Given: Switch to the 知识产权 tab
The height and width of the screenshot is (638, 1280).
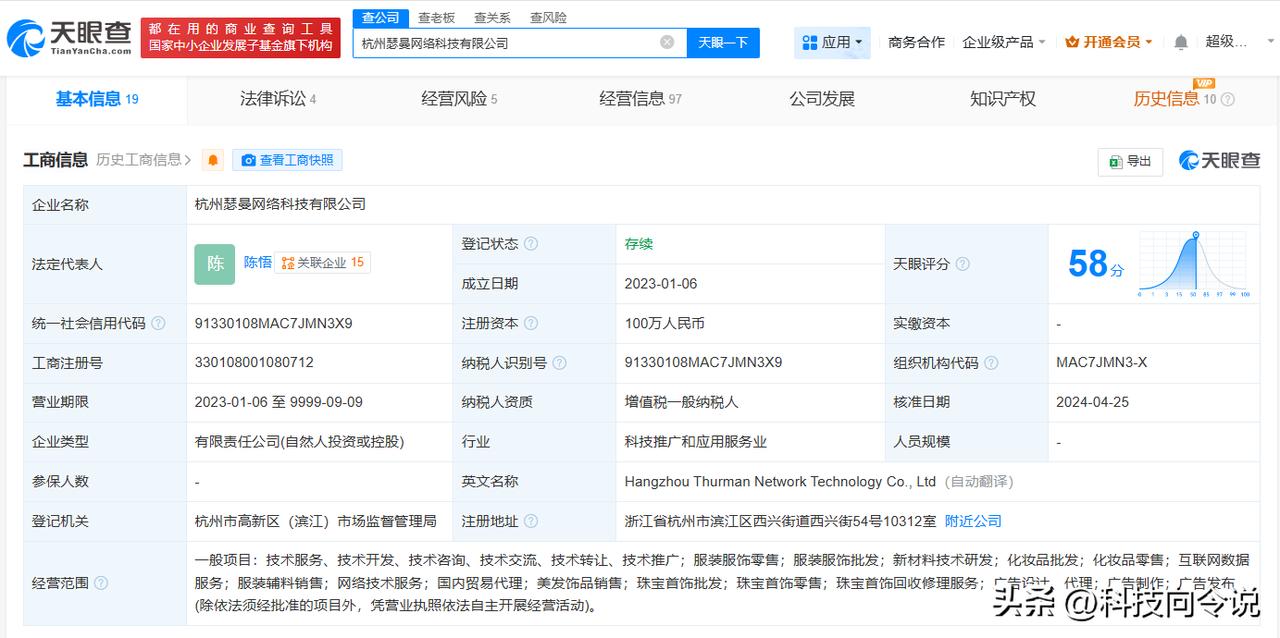Looking at the screenshot, I should click(1003, 99).
